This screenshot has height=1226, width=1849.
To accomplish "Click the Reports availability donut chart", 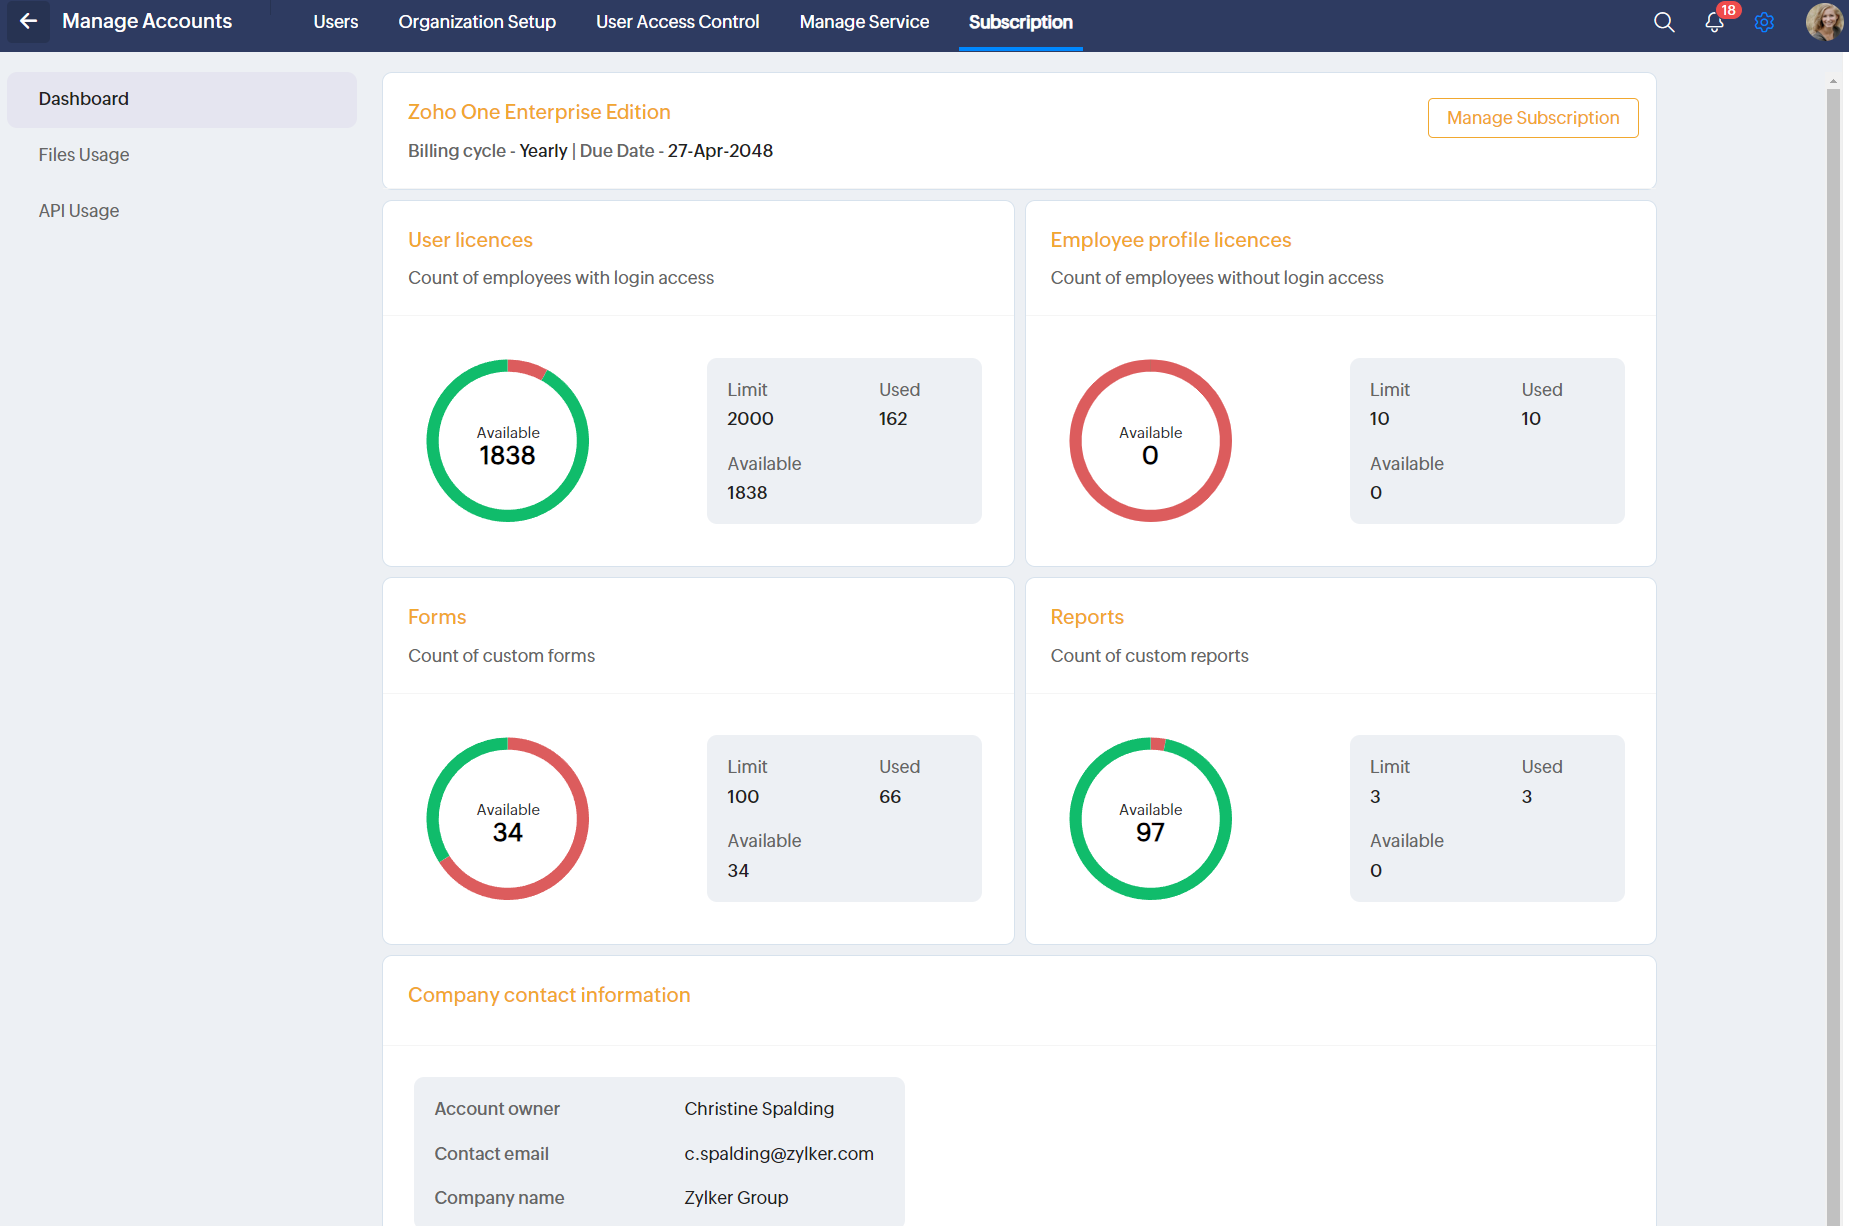I will tap(1150, 819).
